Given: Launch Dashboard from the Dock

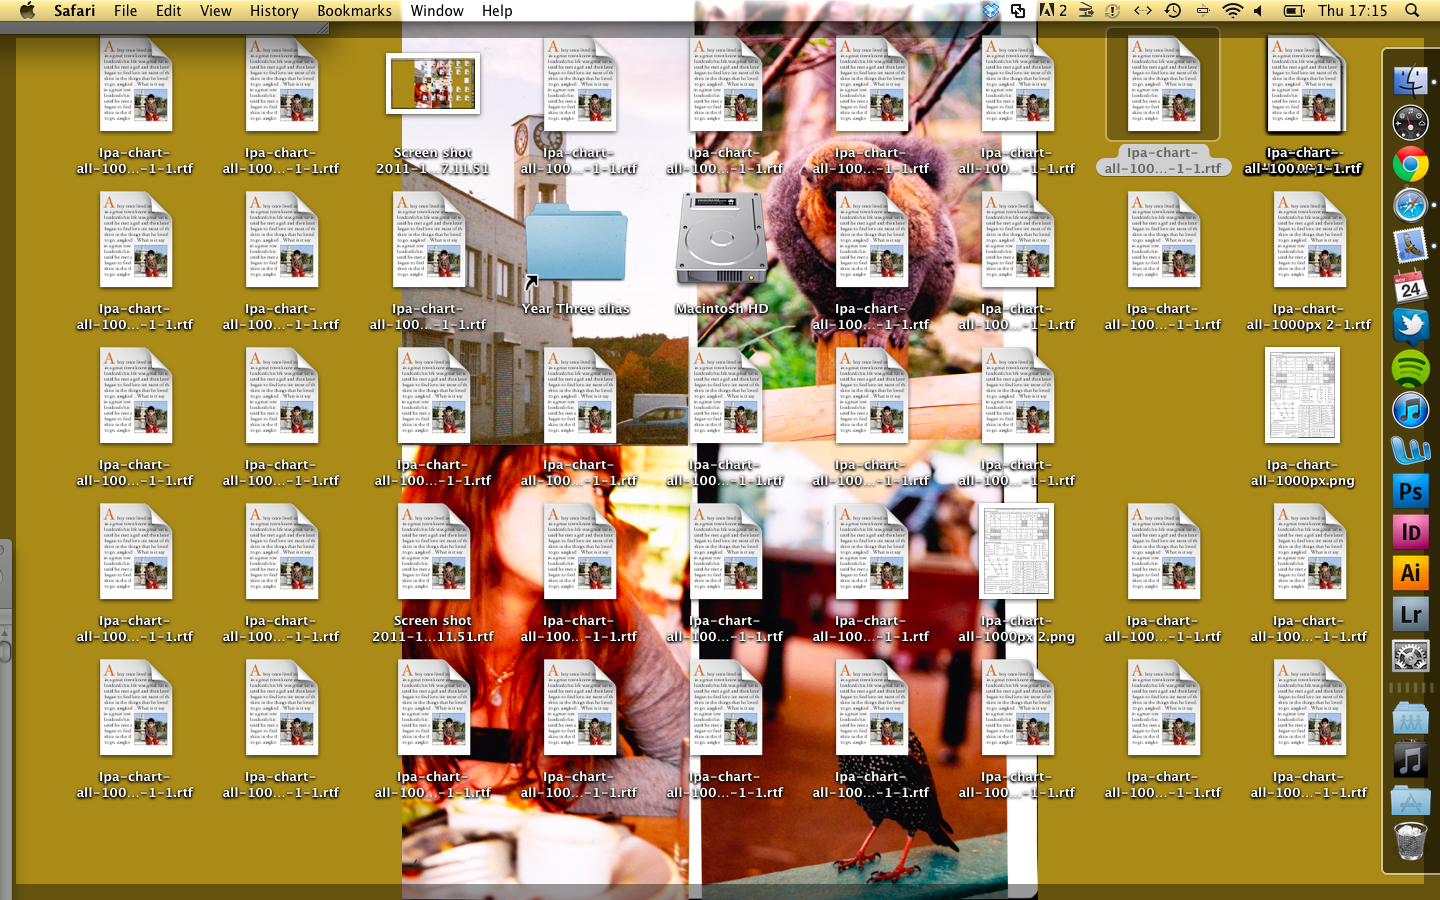Looking at the screenshot, I should point(1410,123).
